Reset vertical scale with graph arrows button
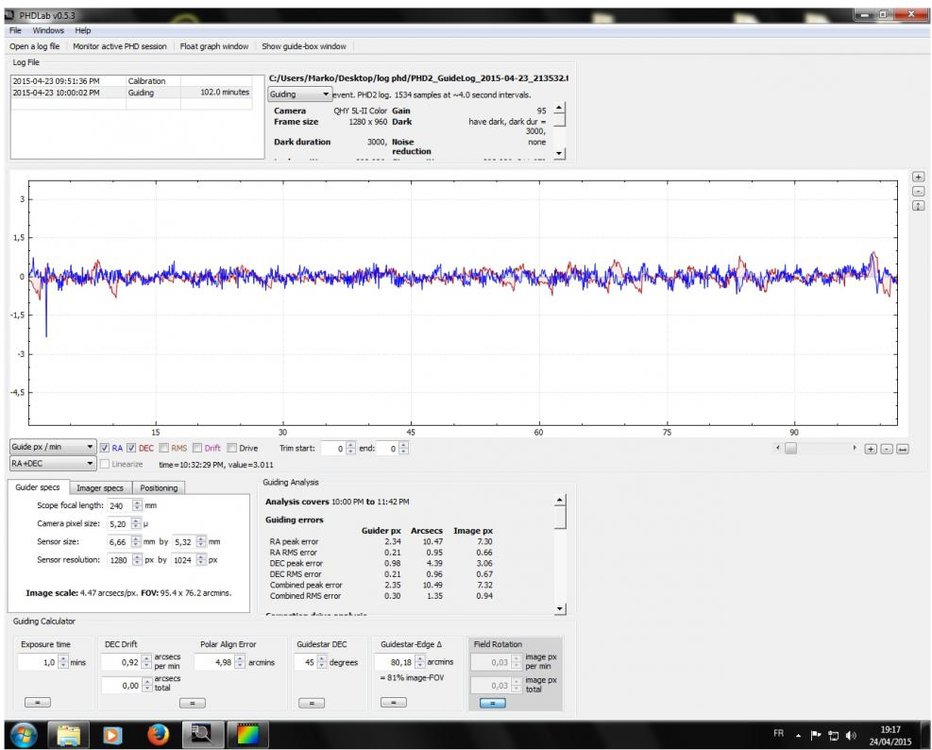This screenshot has width=932, height=750. (918, 206)
